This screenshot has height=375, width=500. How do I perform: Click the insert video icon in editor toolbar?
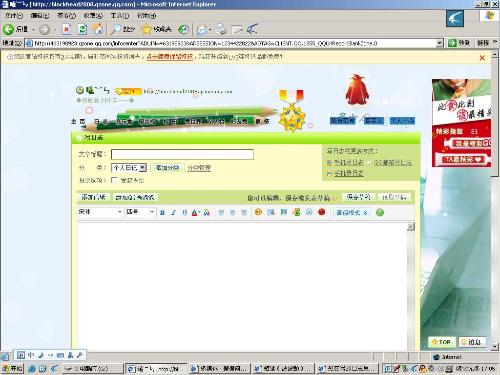(283, 212)
